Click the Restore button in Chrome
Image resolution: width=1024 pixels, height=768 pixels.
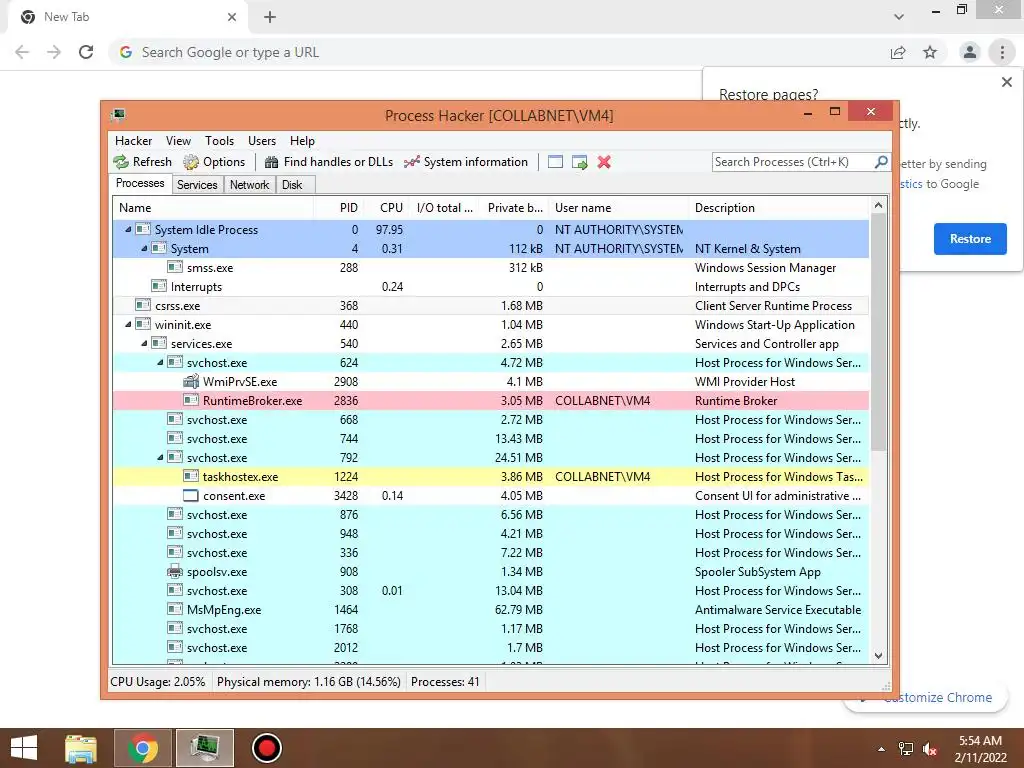click(x=970, y=239)
